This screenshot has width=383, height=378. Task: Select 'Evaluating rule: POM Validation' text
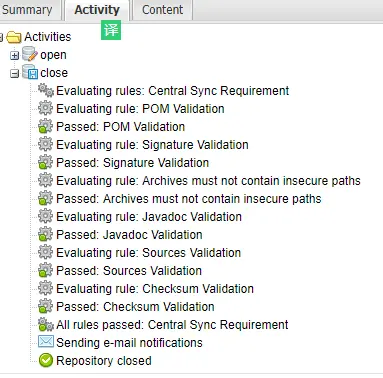click(x=140, y=109)
